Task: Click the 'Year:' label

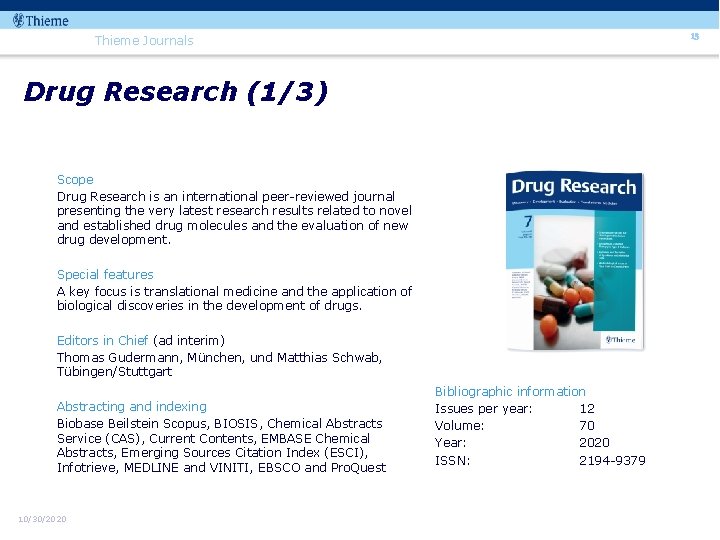Action: click(450, 443)
